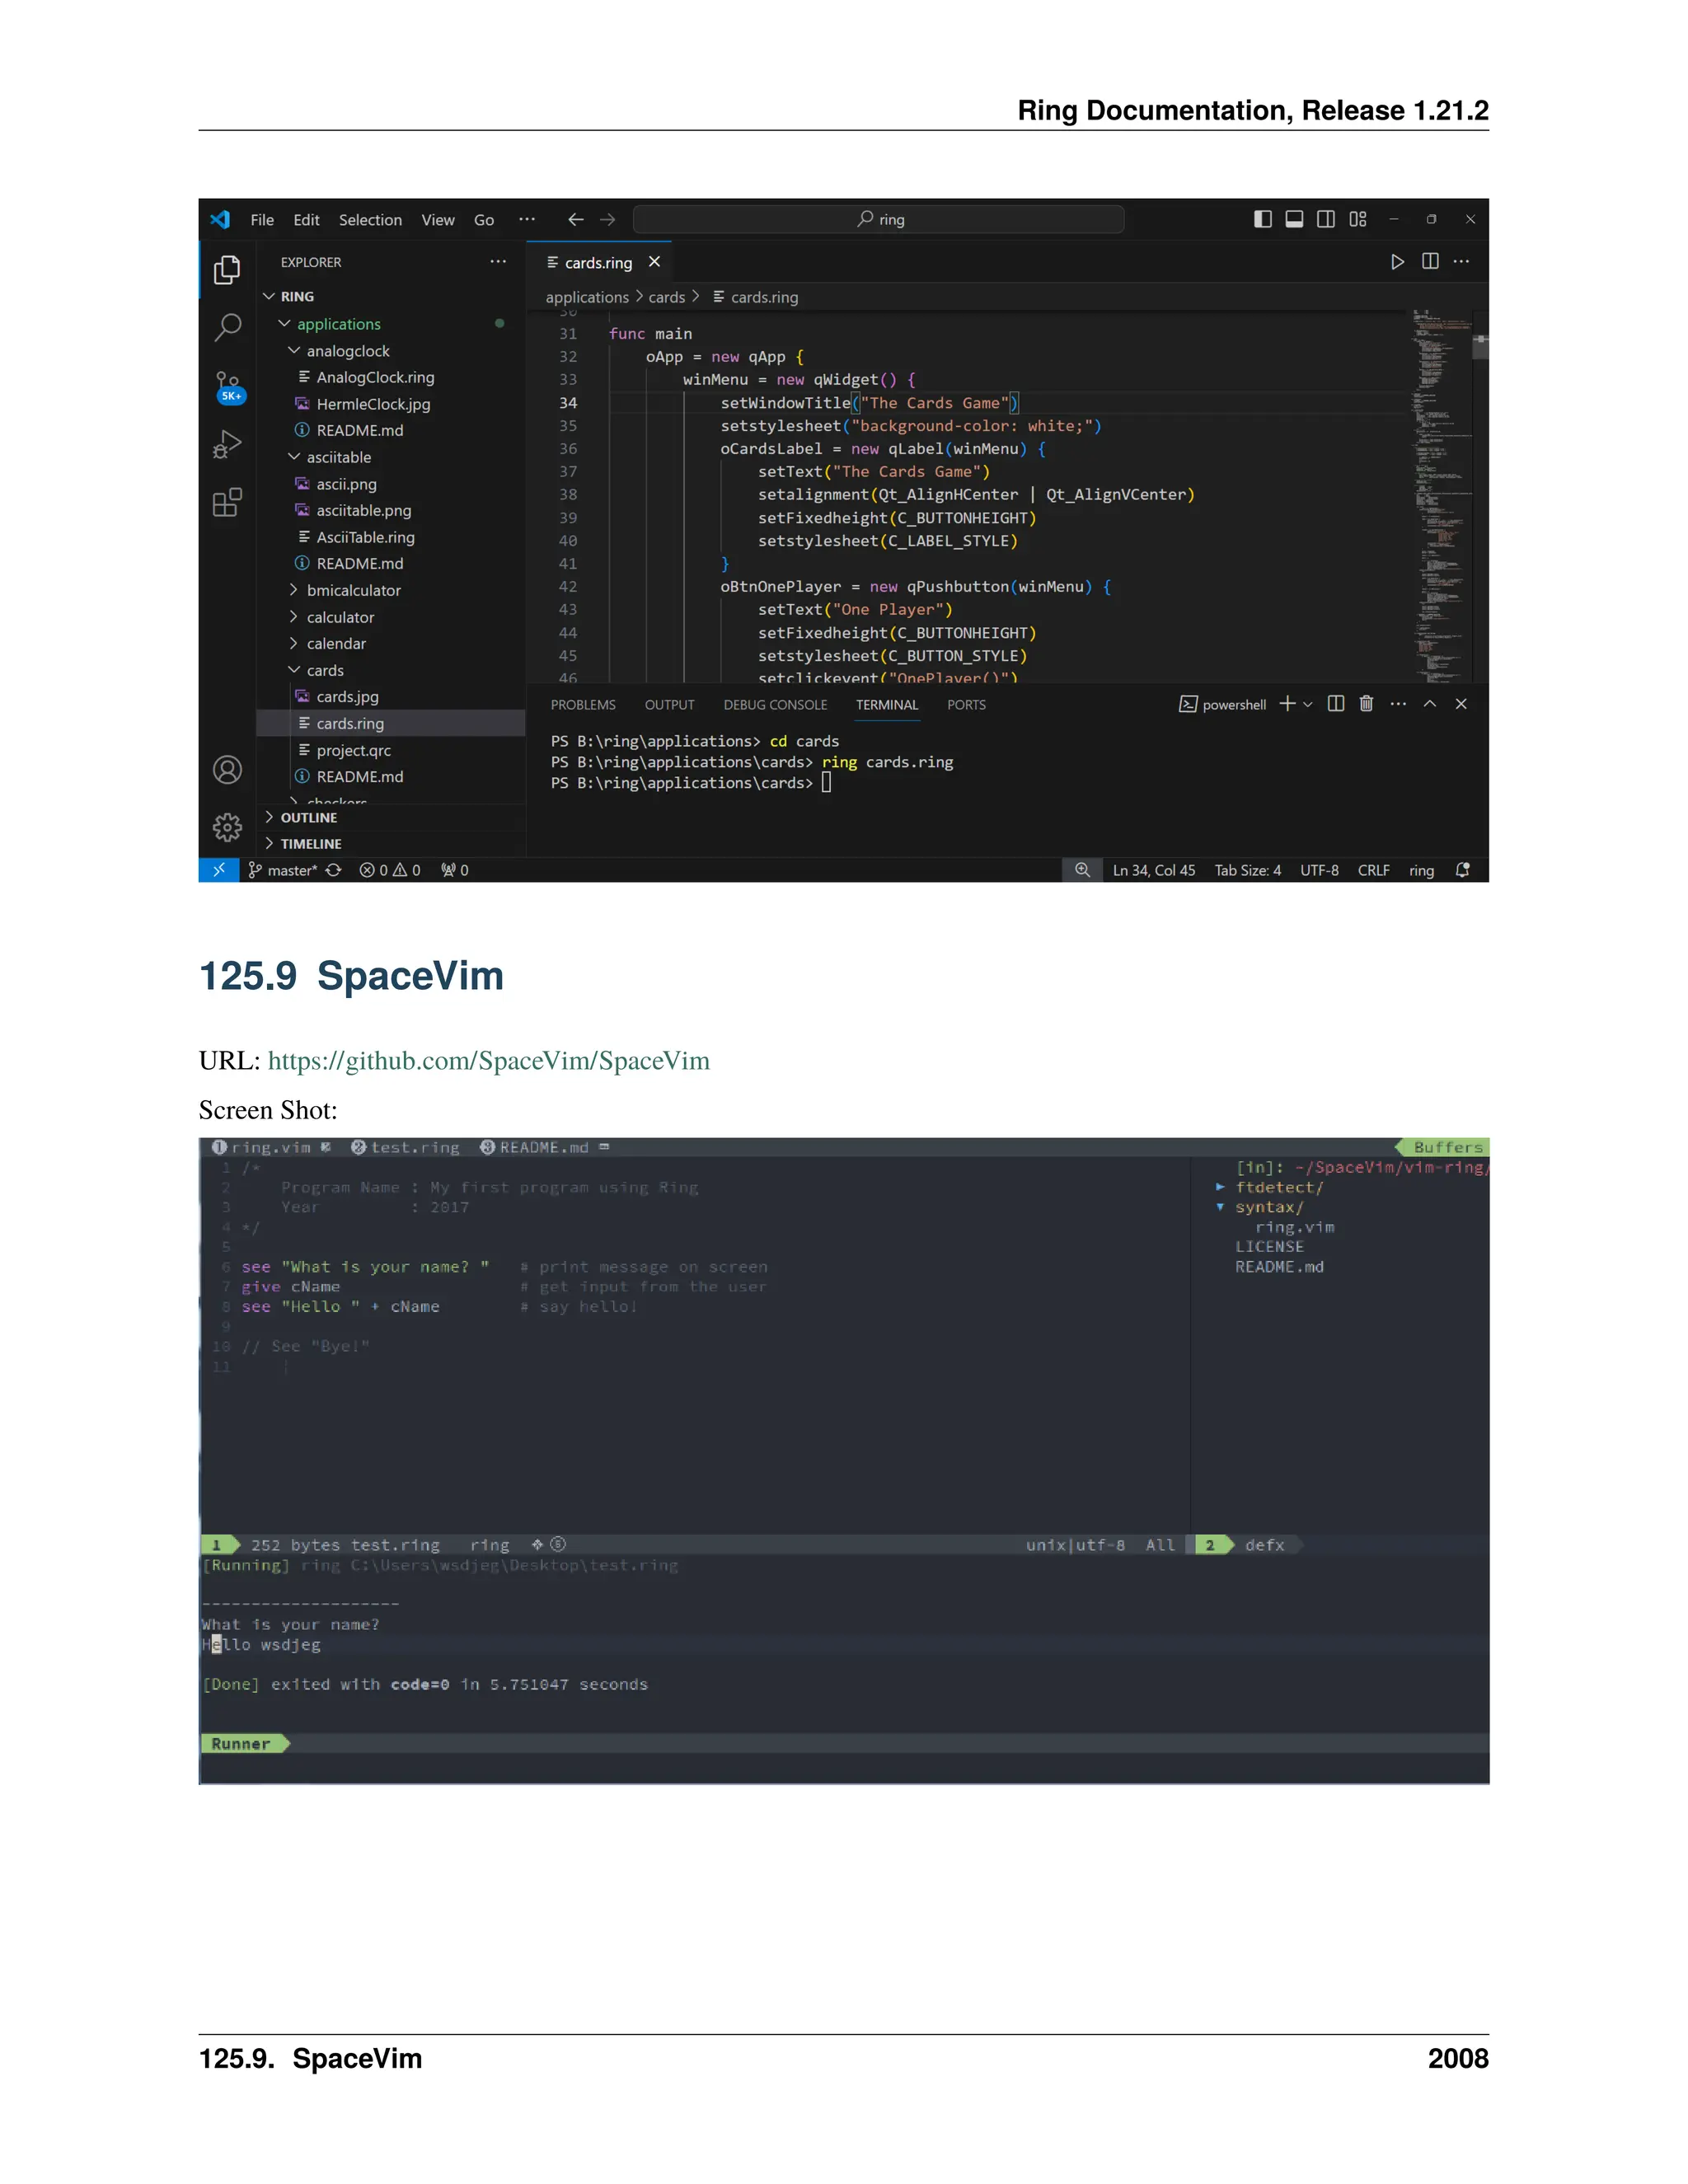Toggle the bottom panel layout button
Viewport: 1688px width, 2184px height.
pos(1294,219)
